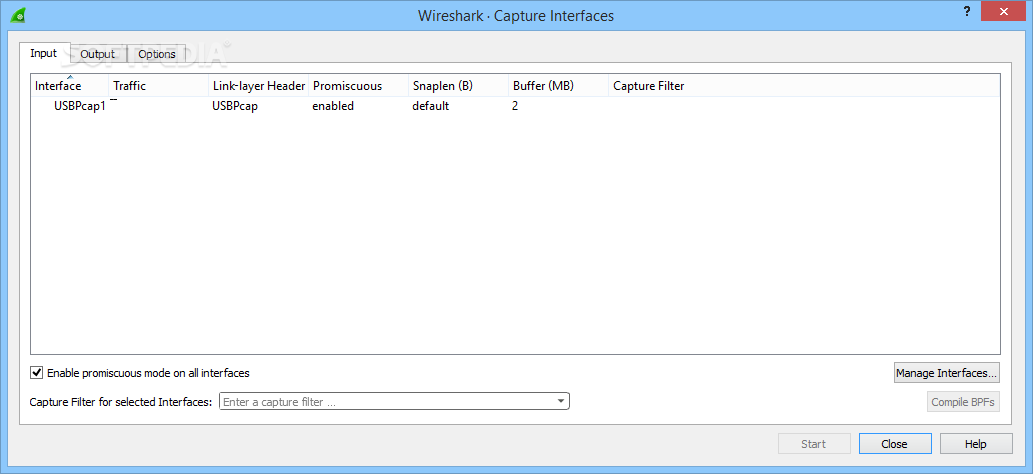This screenshot has height=474, width=1033.
Task: Open Help for capture interfaces
Action: 976,444
